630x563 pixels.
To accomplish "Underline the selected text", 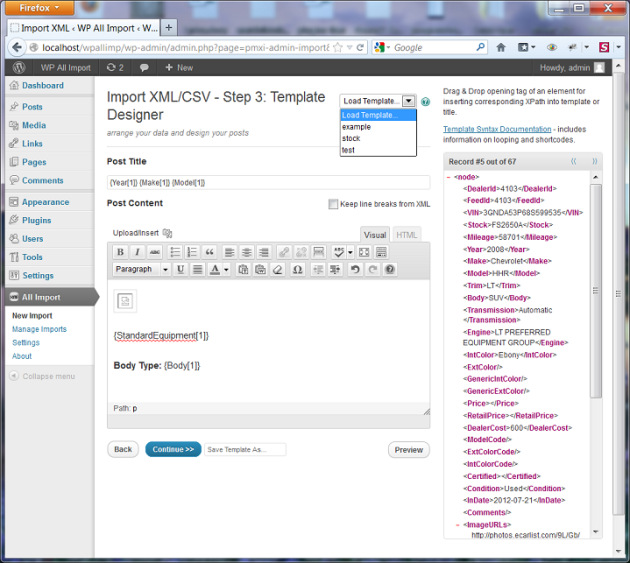I will (180, 269).
